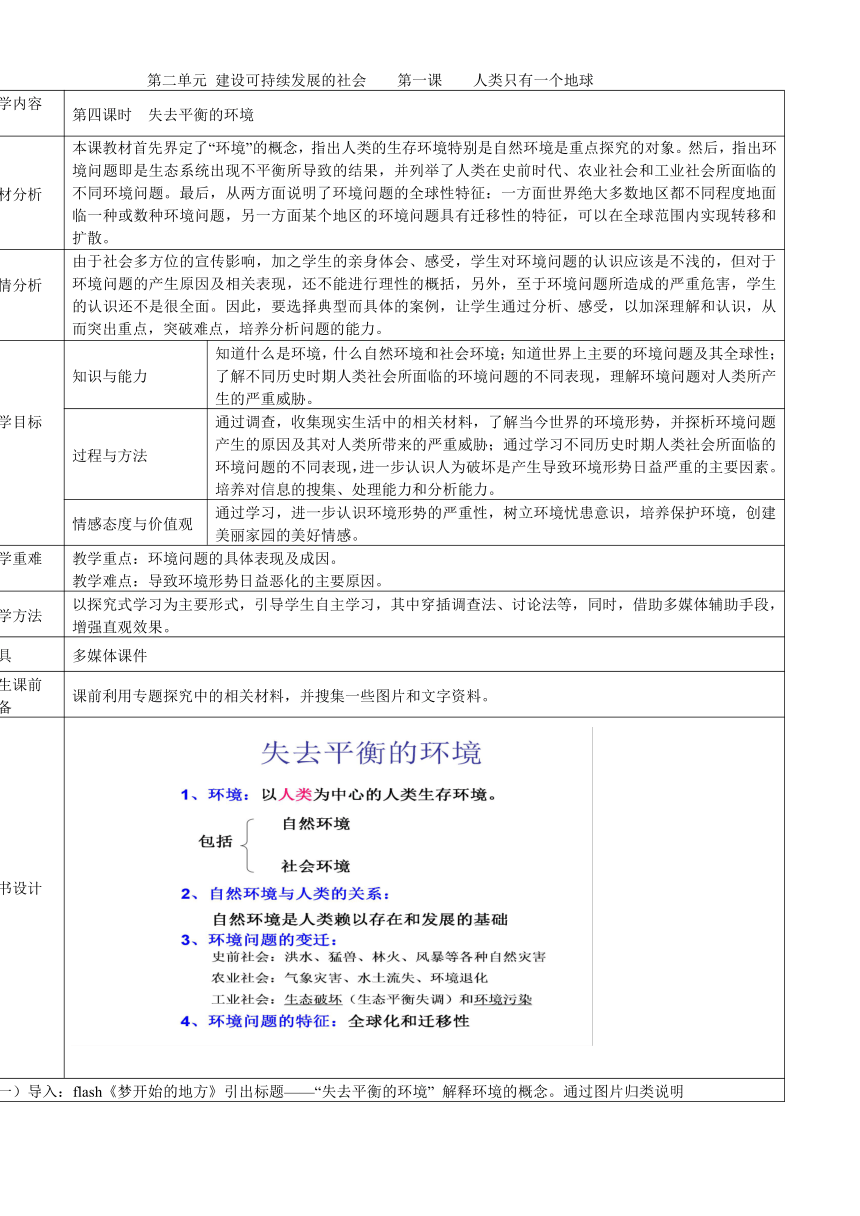The width and height of the screenshot is (860, 1216).
Task: Click the line starting "工业社会：生态破坏"
Action: 372,999
